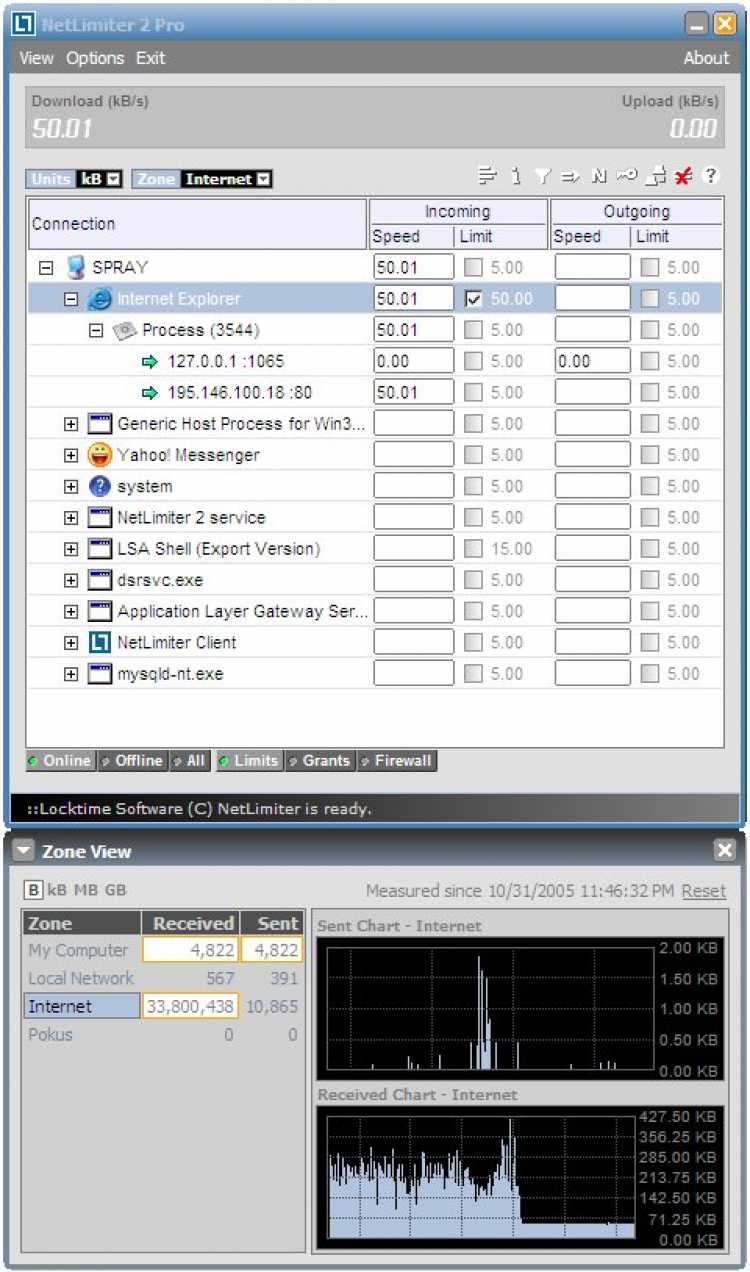Click NetLimiter logo in title bar
This screenshot has width=750, height=1272.
coord(25,24)
